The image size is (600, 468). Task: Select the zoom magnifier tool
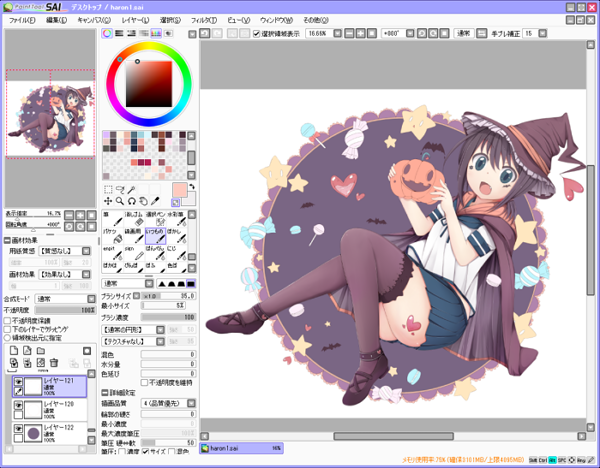tap(120, 201)
